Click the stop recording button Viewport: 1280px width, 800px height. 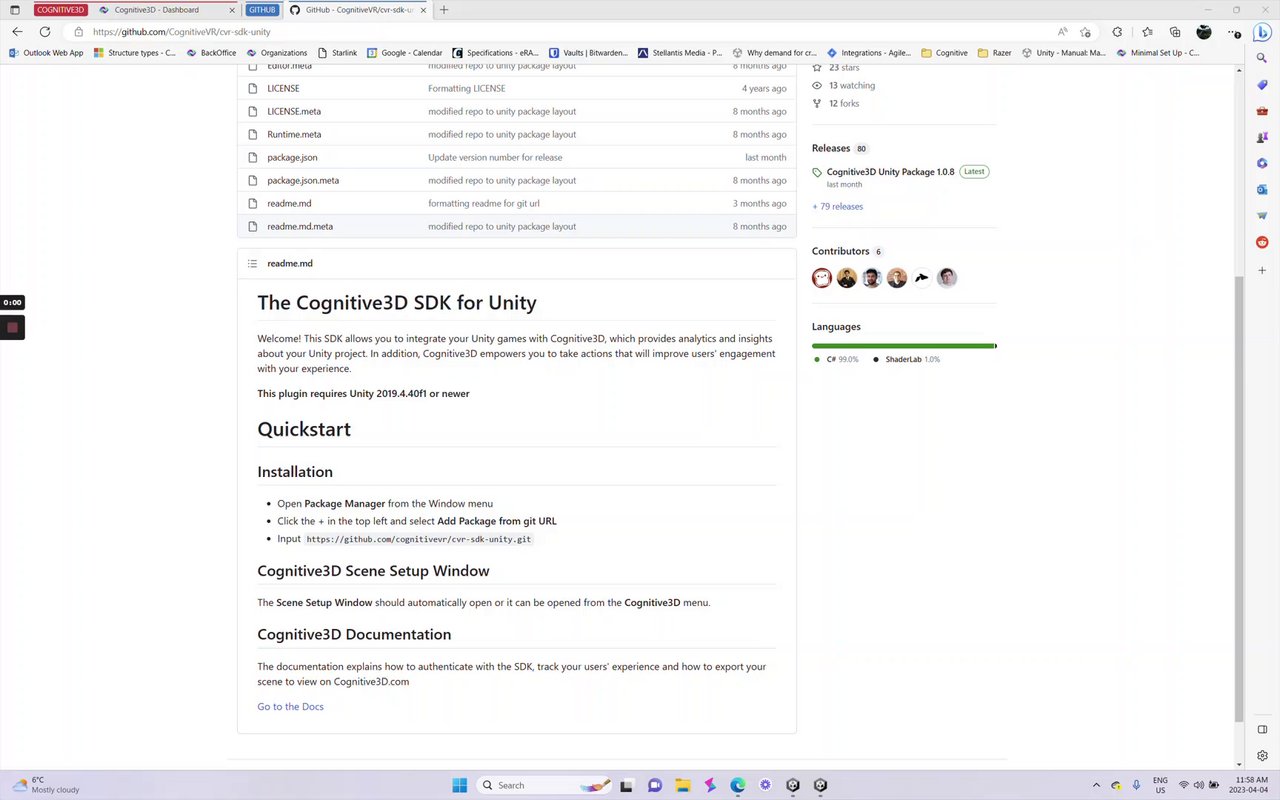point(12,327)
